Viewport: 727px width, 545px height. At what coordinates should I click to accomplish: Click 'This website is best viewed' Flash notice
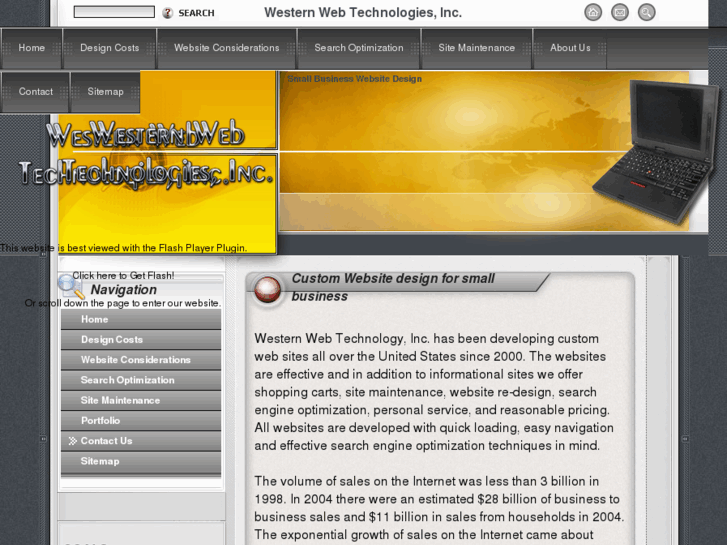pyautogui.click(x=123, y=248)
